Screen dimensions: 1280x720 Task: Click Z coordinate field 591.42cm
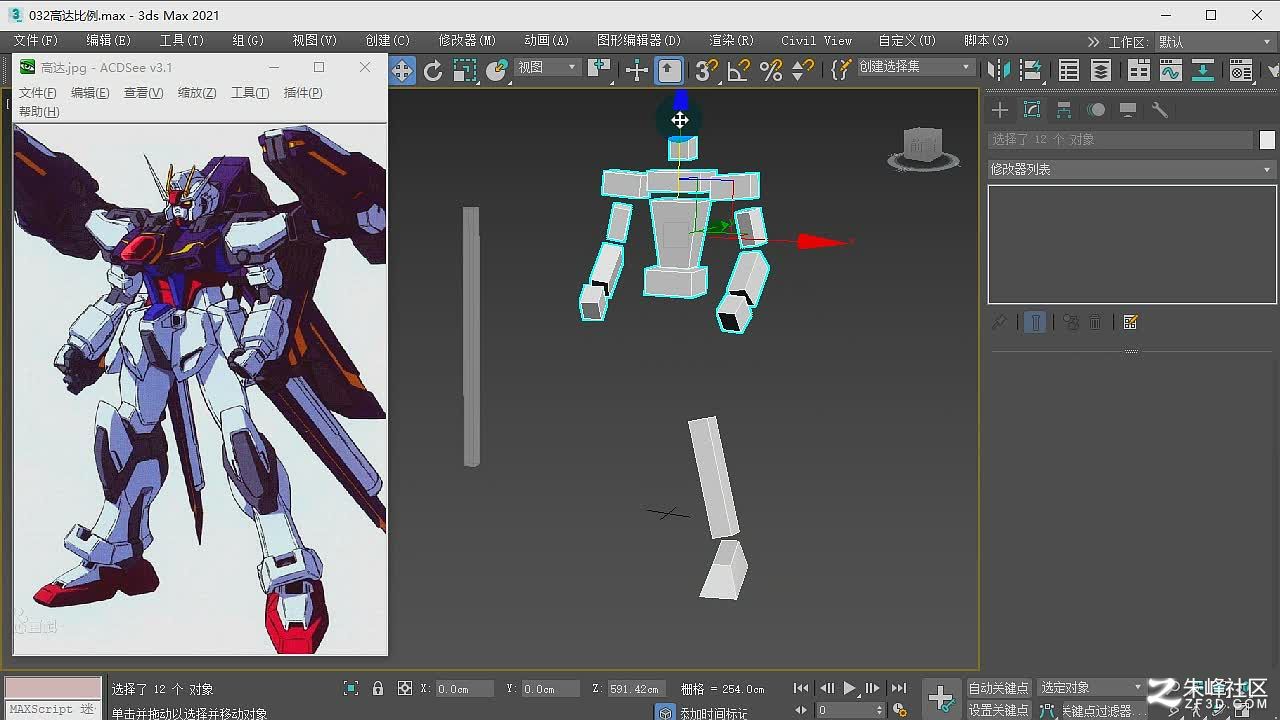click(x=635, y=689)
